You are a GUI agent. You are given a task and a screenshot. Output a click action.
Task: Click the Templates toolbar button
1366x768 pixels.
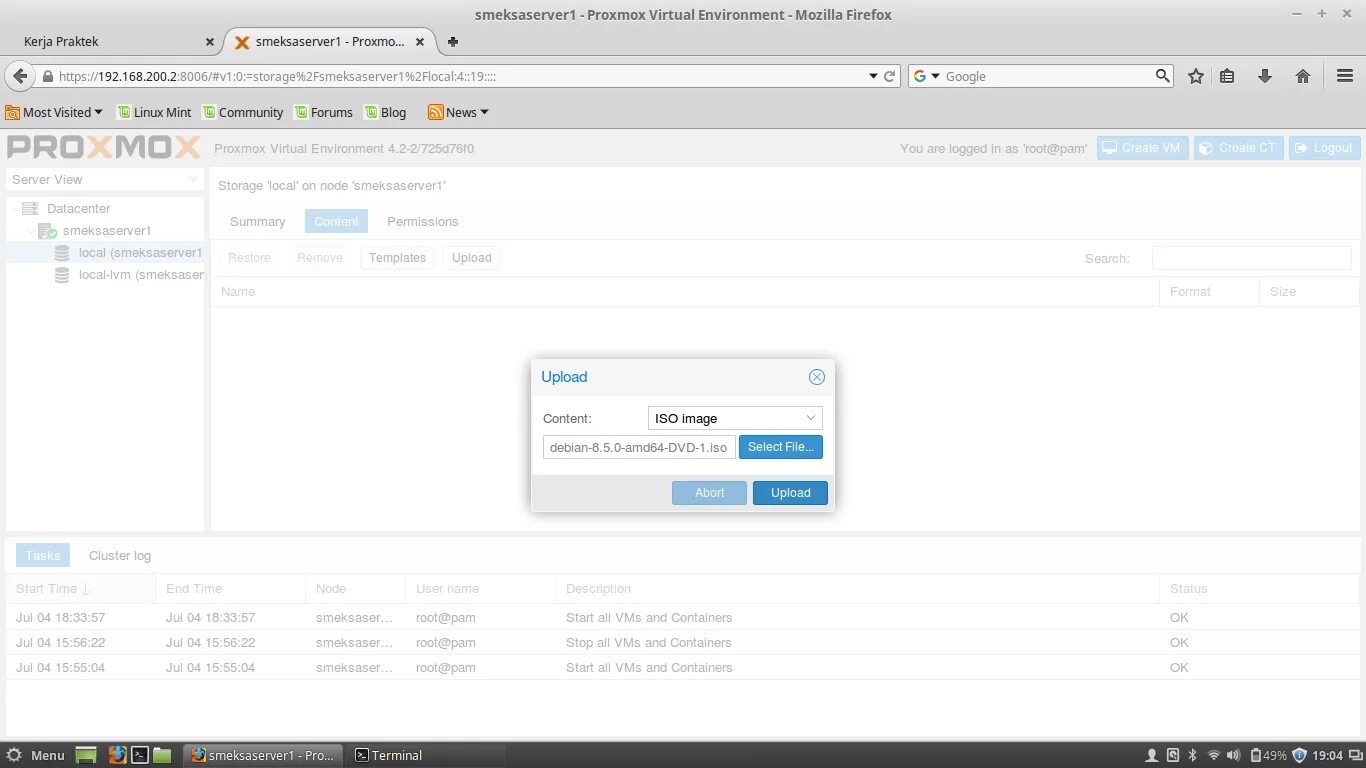397,258
